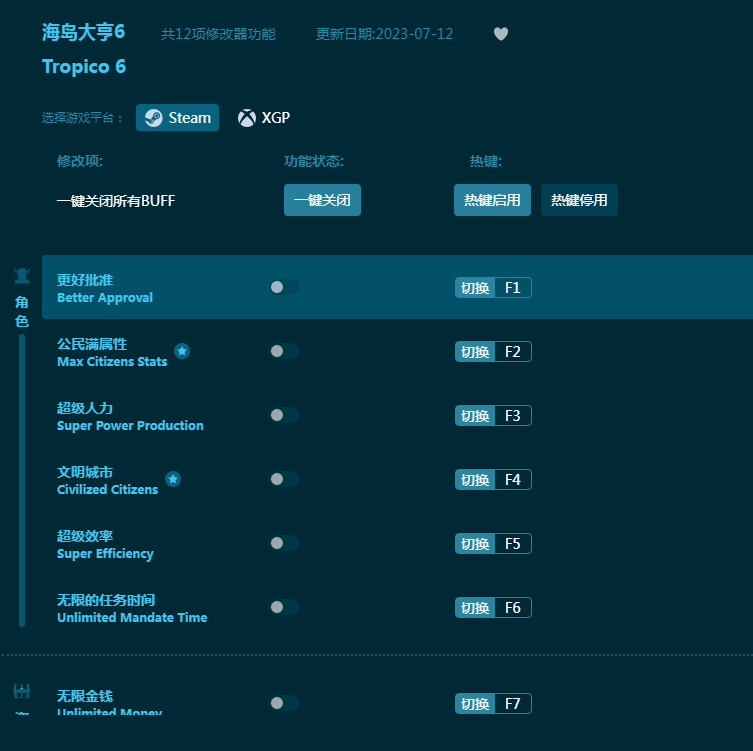Click the 一键关闭 button
This screenshot has height=751, width=753.
click(x=322, y=200)
